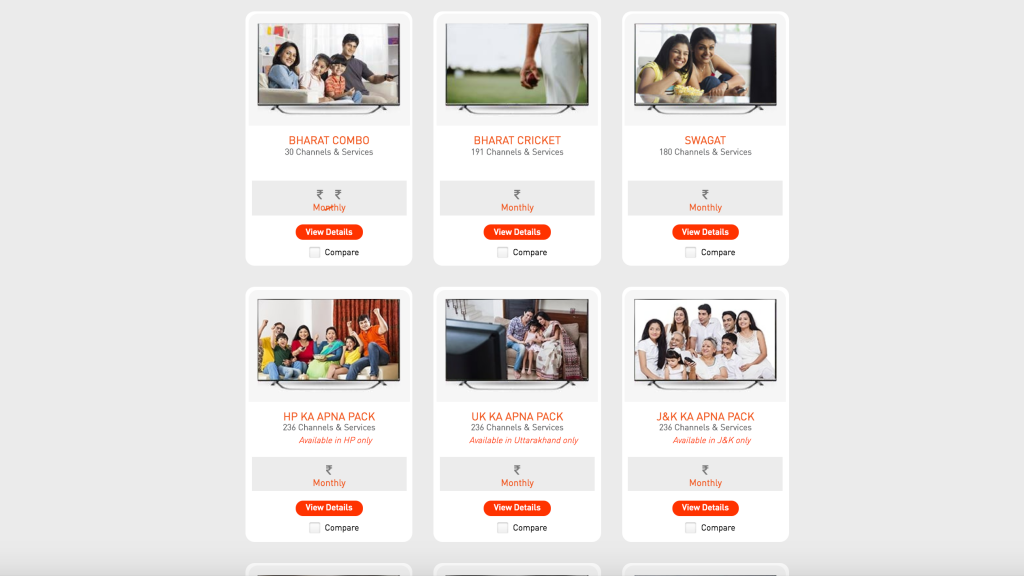1024x576 pixels.
Task: Click the cricket ball TV image
Action: point(517,67)
